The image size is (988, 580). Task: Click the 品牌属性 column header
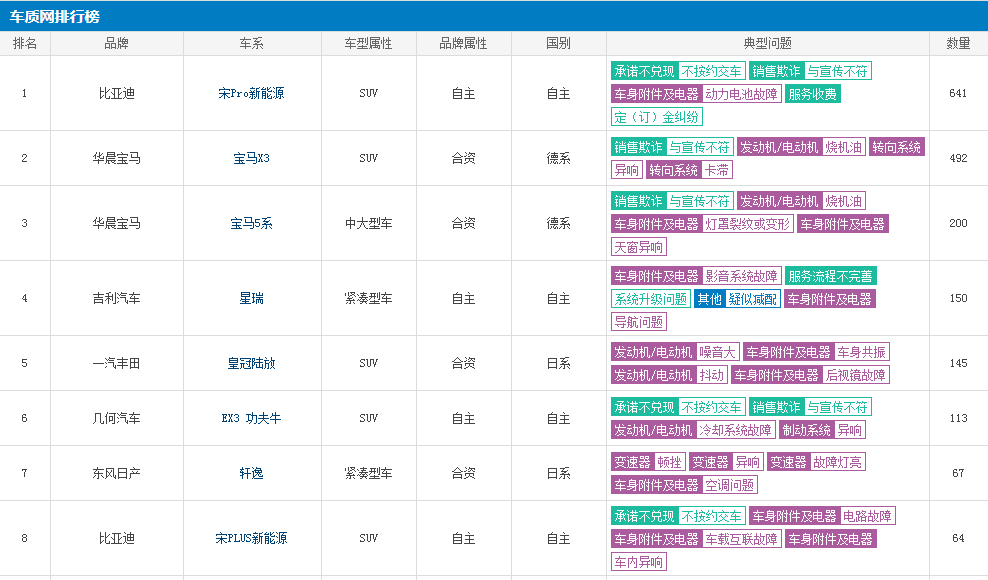(463, 44)
